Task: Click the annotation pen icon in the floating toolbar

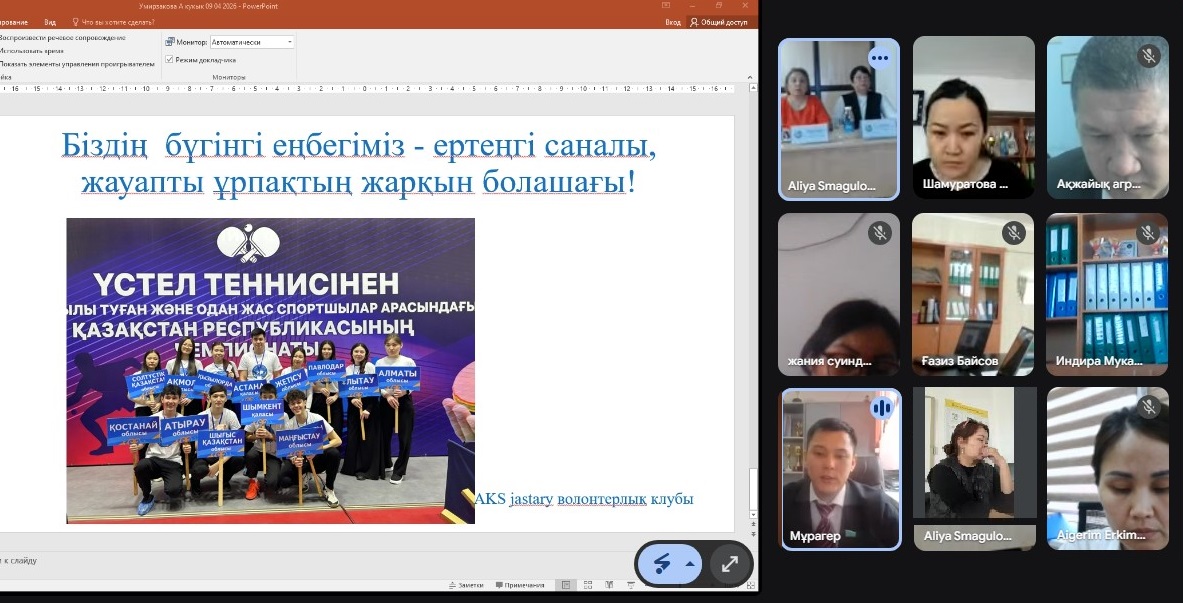Action: [x=661, y=564]
